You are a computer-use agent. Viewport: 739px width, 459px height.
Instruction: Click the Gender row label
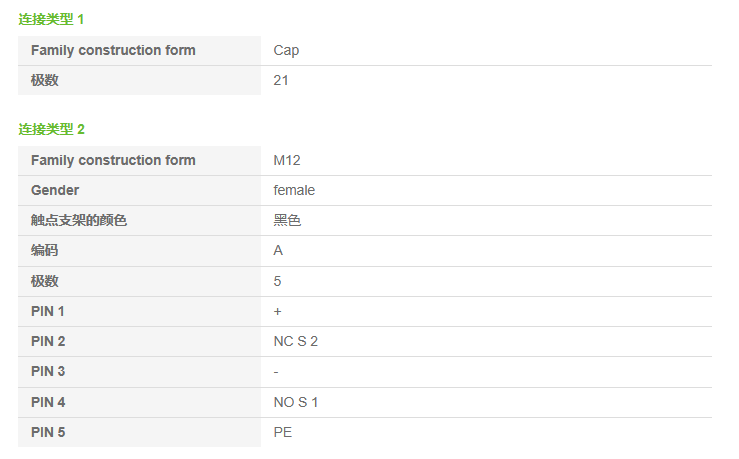point(55,190)
